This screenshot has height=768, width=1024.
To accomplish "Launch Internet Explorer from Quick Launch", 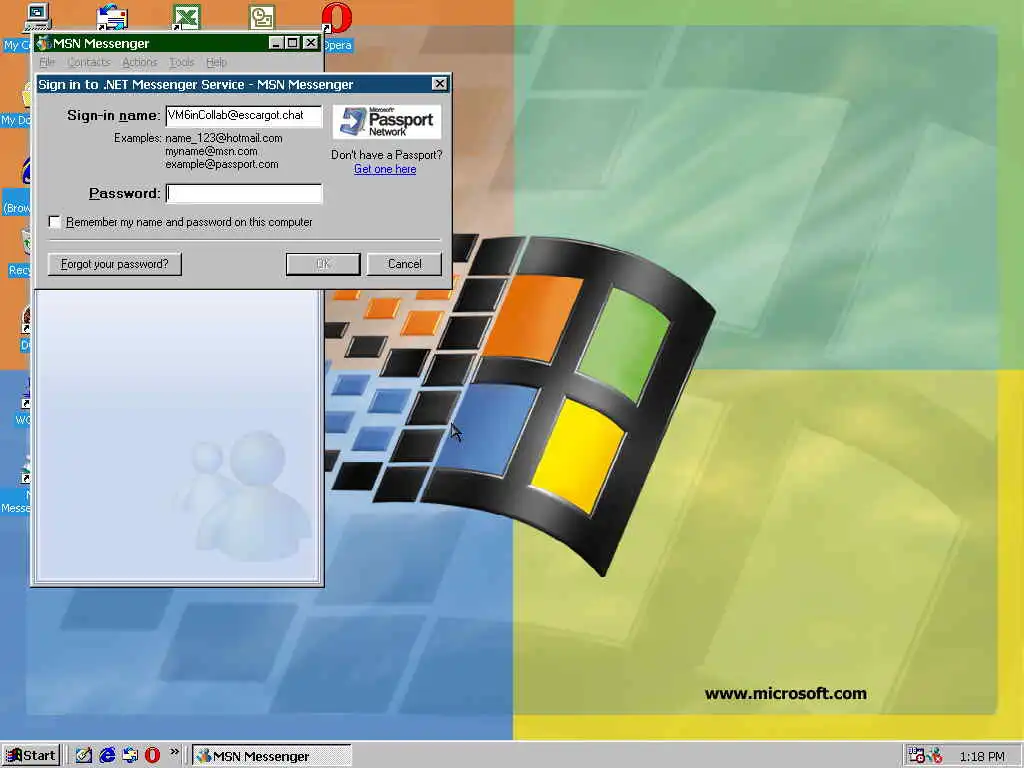I will click(107, 756).
